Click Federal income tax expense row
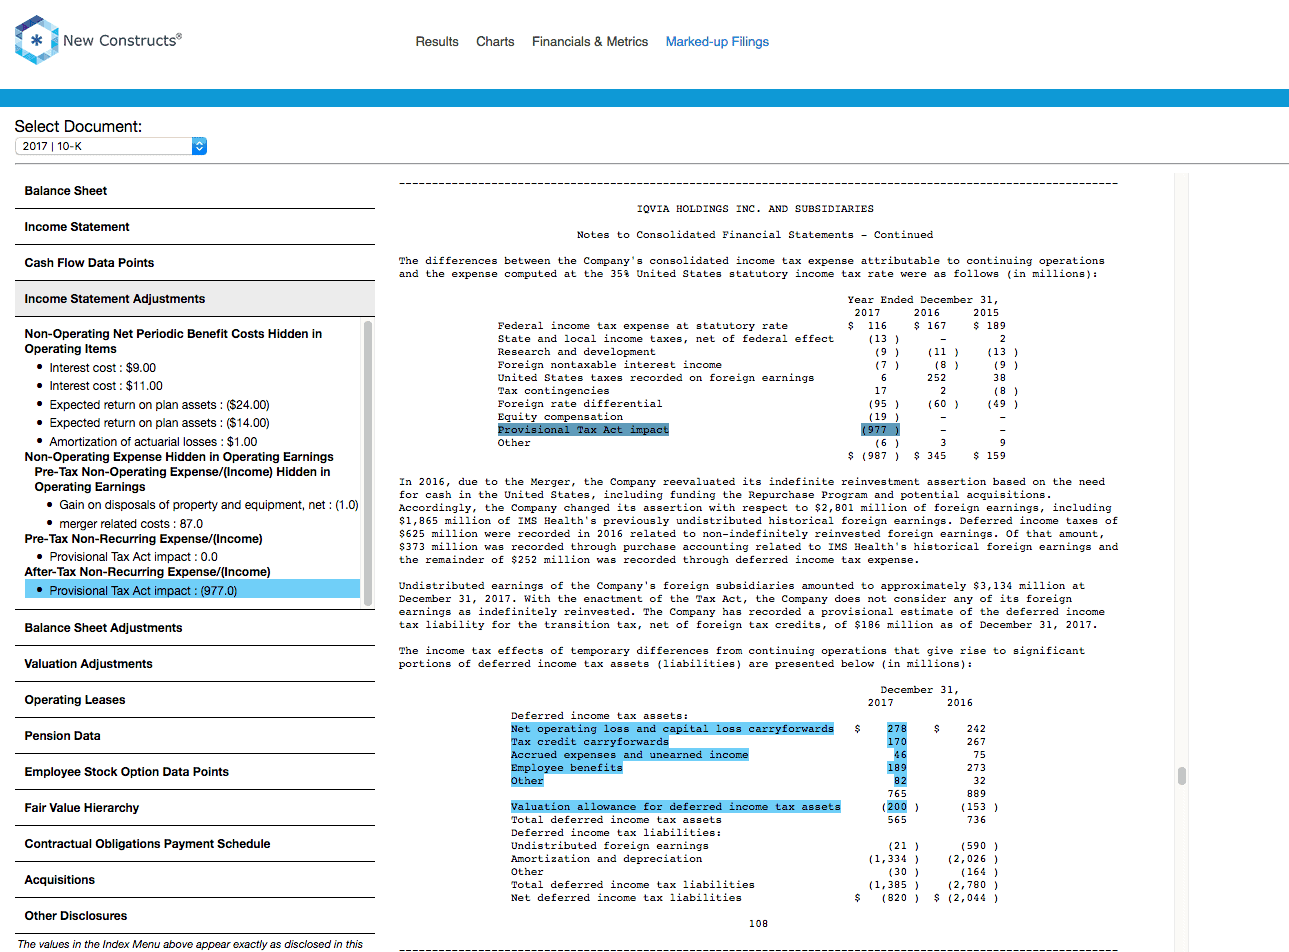The image size is (1289, 952). [x=752, y=326]
